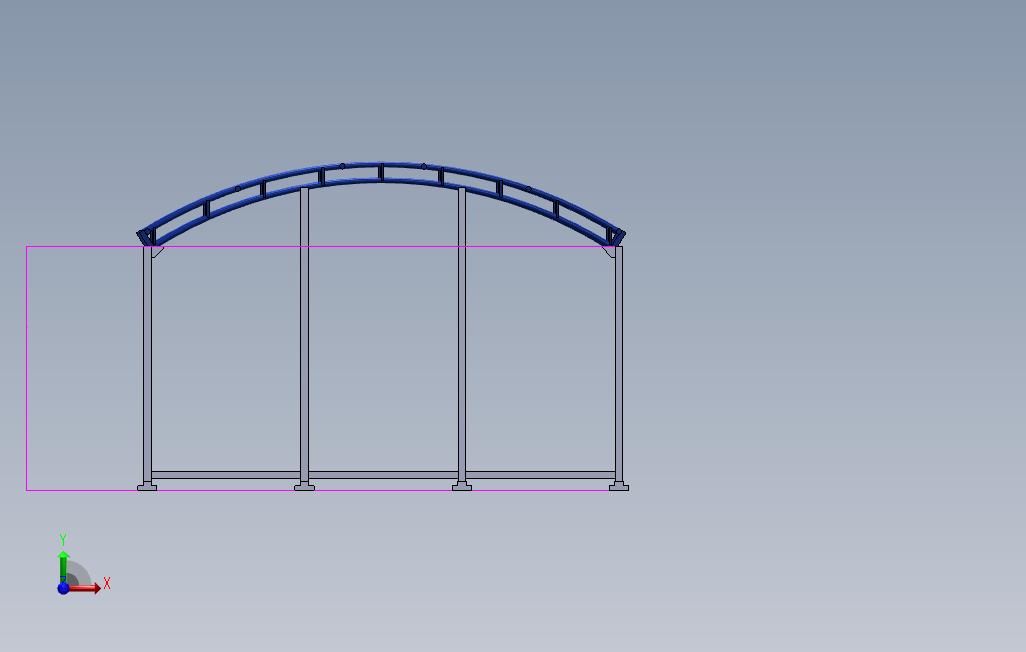Viewport: 1026px width, 652px height.
Task: Select the bottom horizontal rail between posts
Action: tap(383, 475)
